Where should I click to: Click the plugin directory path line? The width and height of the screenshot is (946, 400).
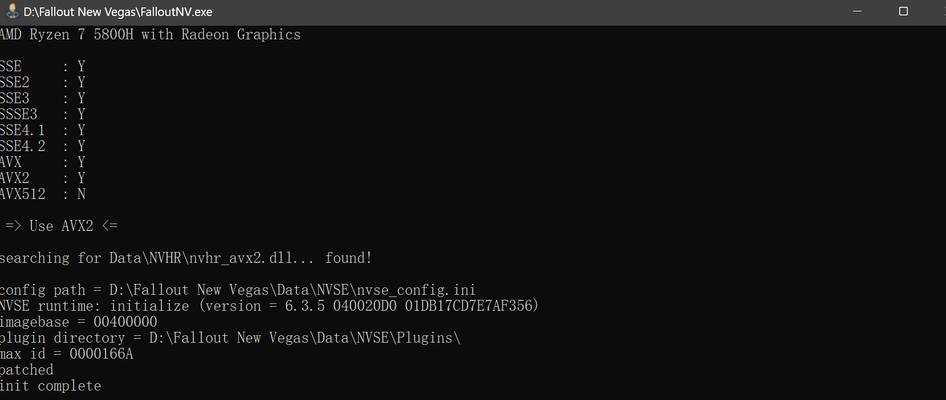coord(230,338)
